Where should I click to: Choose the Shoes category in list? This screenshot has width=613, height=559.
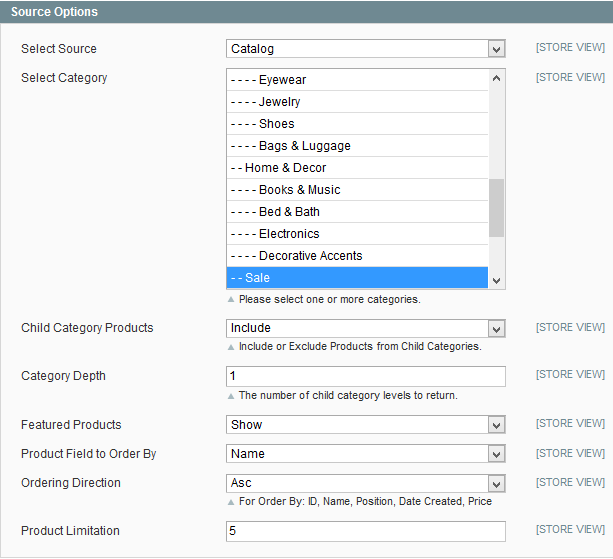pyautogui.click(x=357, y=124)
